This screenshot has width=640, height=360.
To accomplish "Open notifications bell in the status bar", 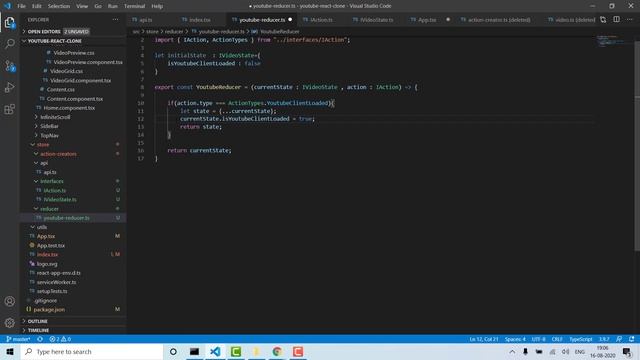I will (x=631, y=339).
